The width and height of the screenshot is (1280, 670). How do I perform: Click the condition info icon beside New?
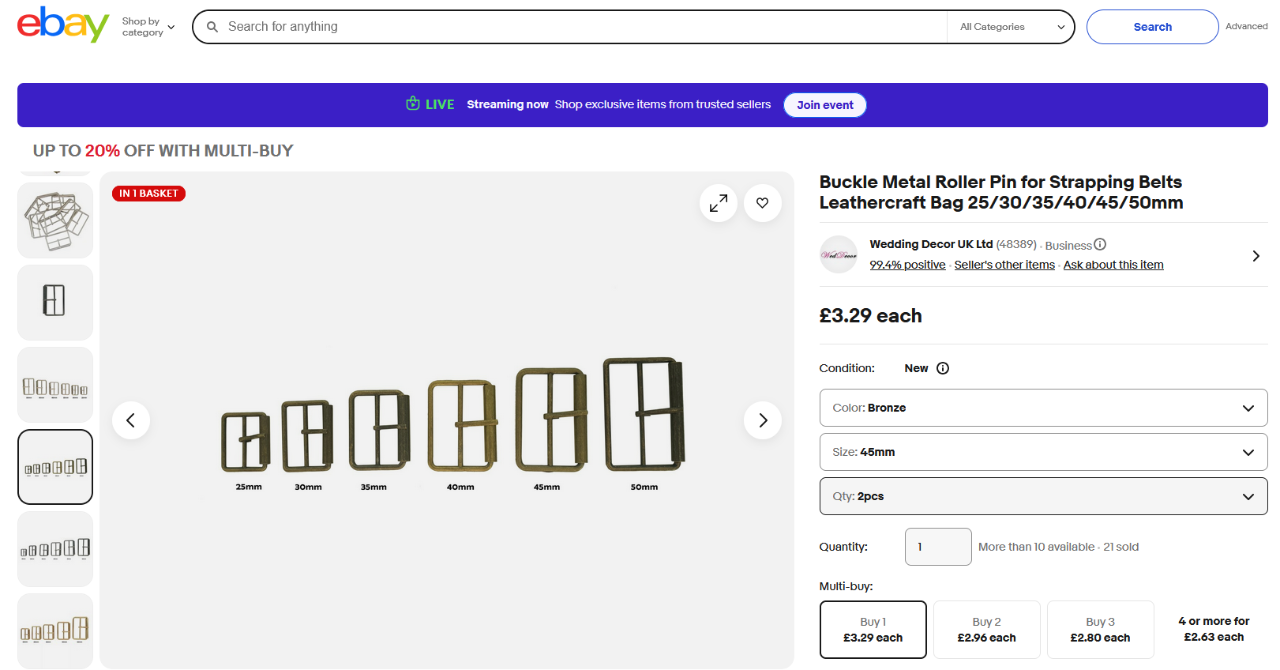coord(942,368)
